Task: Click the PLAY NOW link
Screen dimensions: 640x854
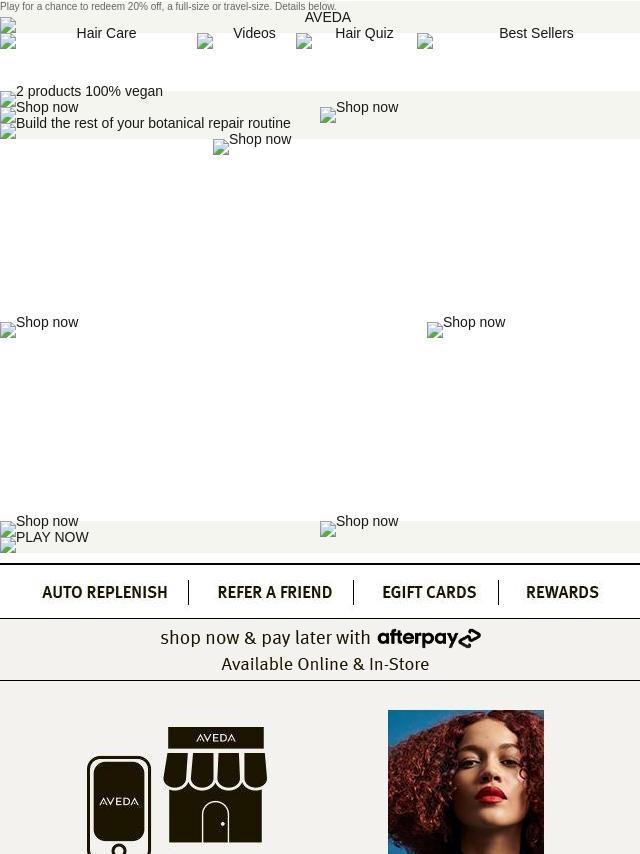Action: pyautogui.click(x=52, y=537)
